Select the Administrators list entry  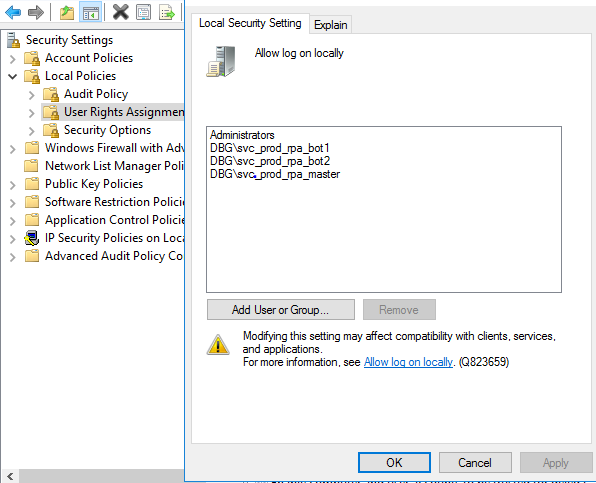[242, 135]
